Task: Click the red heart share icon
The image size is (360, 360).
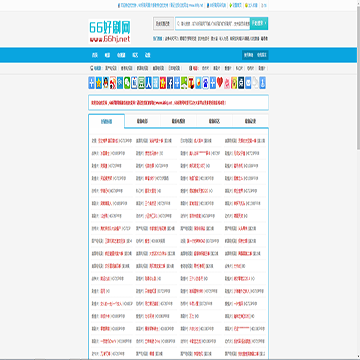Action: (x=220, y=83)
